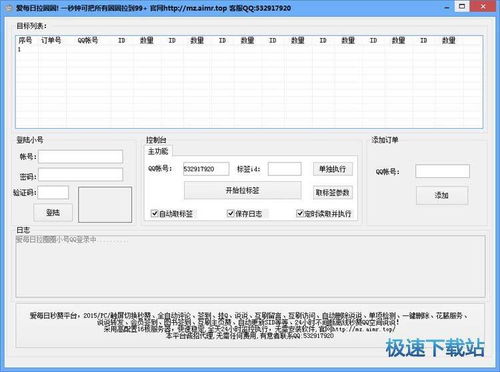This screenshot has height=372, width=500.
Task: Click the title bar application icon
Action: 8,8
